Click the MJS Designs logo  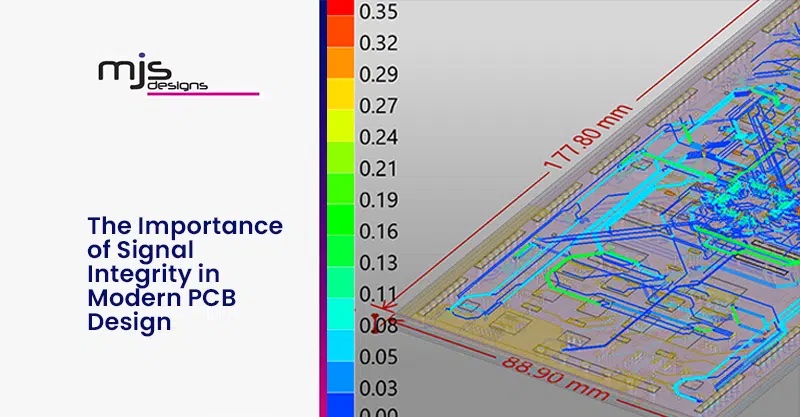tap(179, 74)
